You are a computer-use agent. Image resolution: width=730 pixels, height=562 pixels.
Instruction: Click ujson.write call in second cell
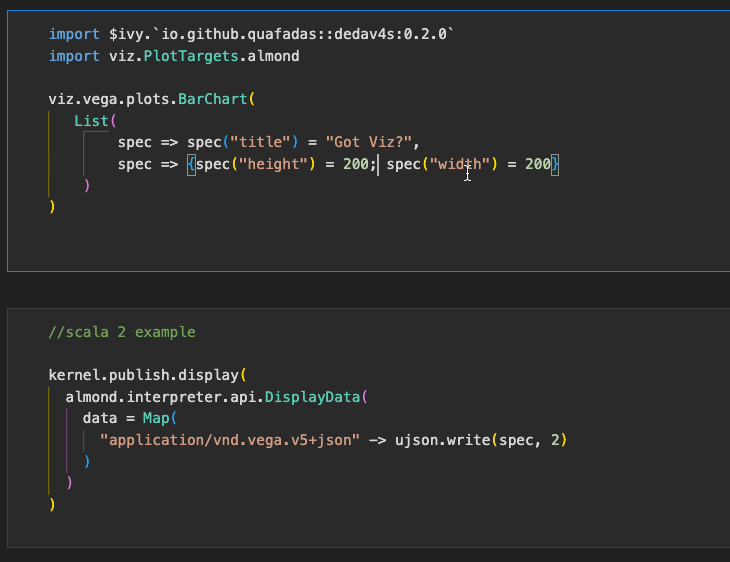click(442, 440)
